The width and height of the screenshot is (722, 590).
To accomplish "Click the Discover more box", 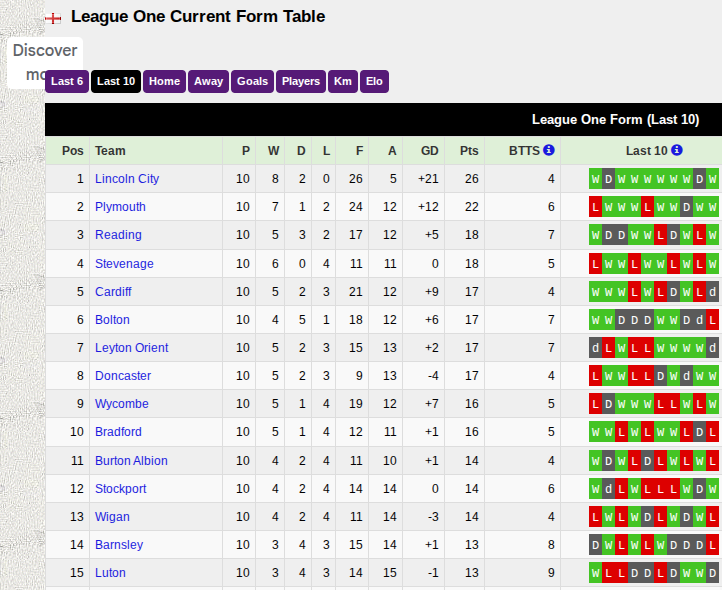I will [x=45, y=62].
